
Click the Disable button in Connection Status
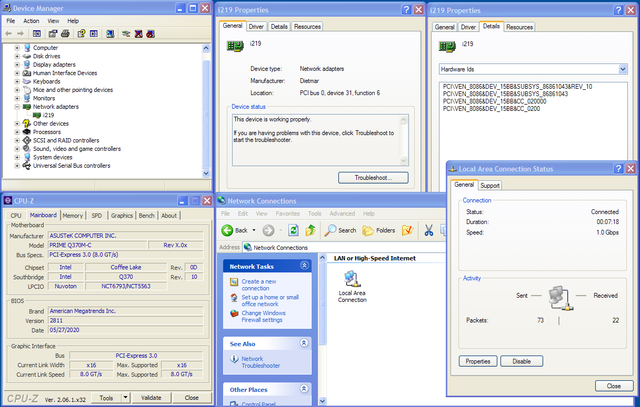point(522,361)
